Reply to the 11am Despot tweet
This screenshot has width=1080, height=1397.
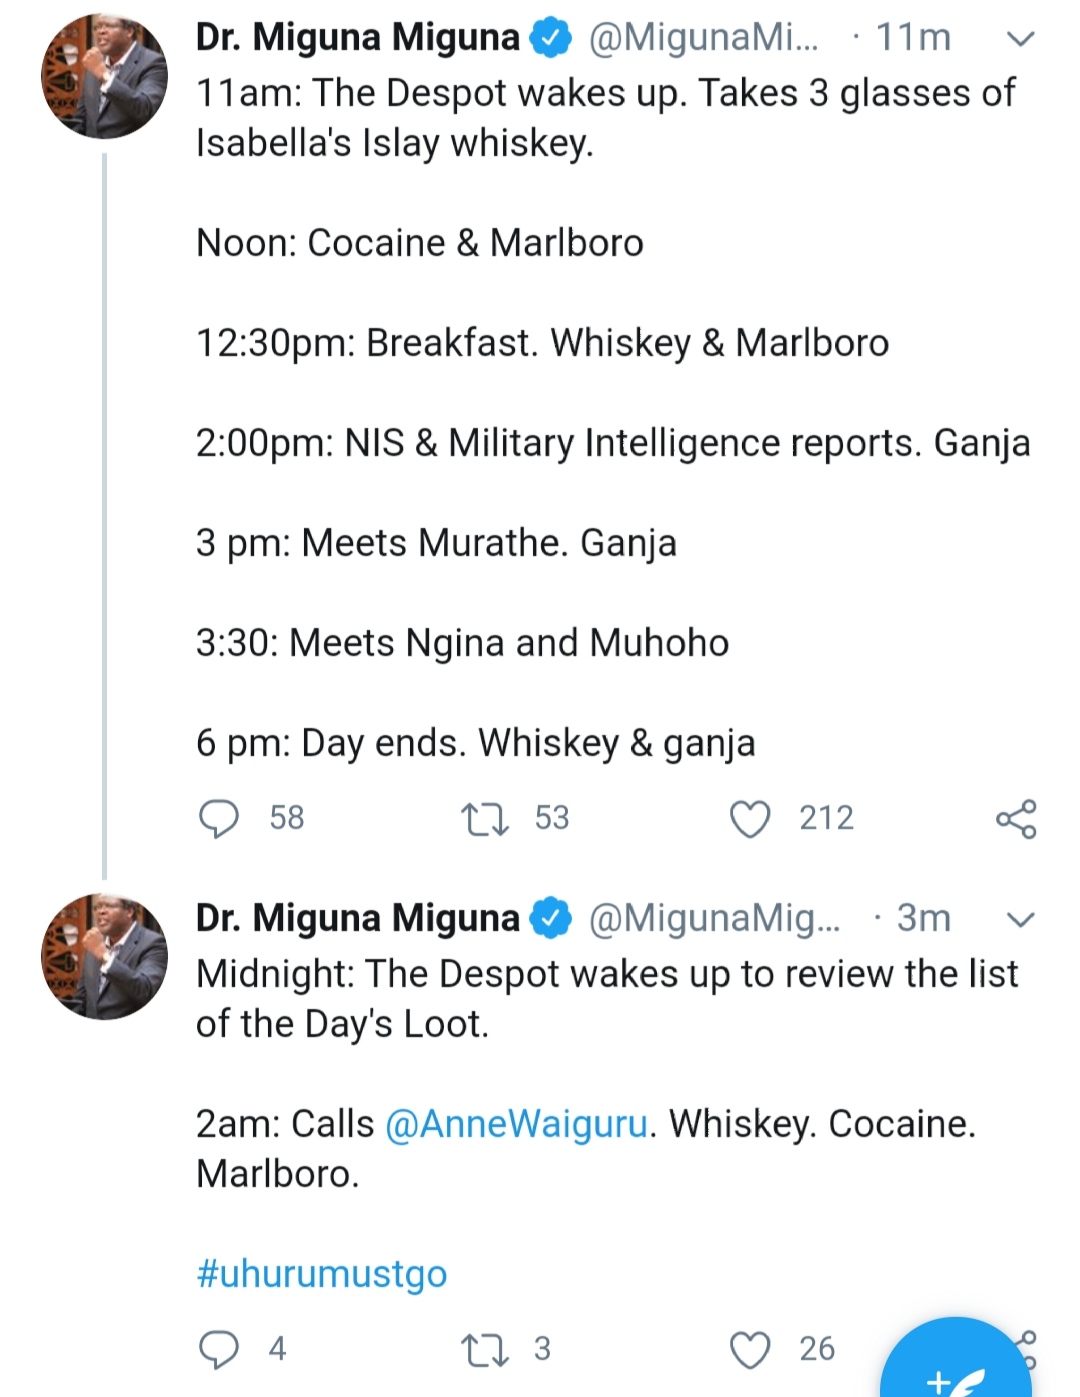219,818
